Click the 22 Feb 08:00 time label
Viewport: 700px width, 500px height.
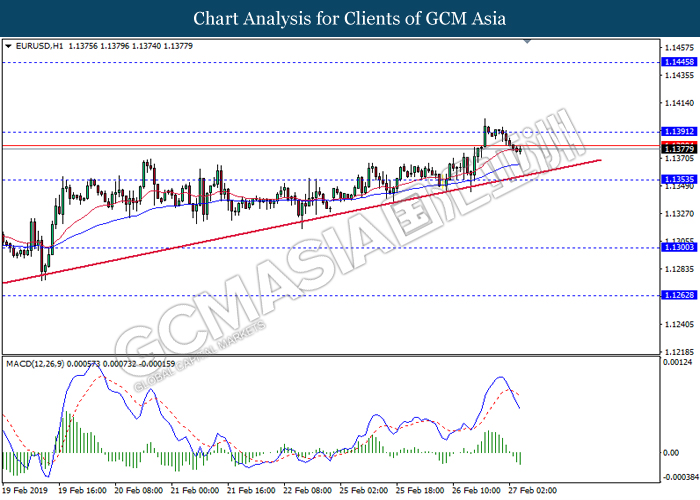(307, 491)
